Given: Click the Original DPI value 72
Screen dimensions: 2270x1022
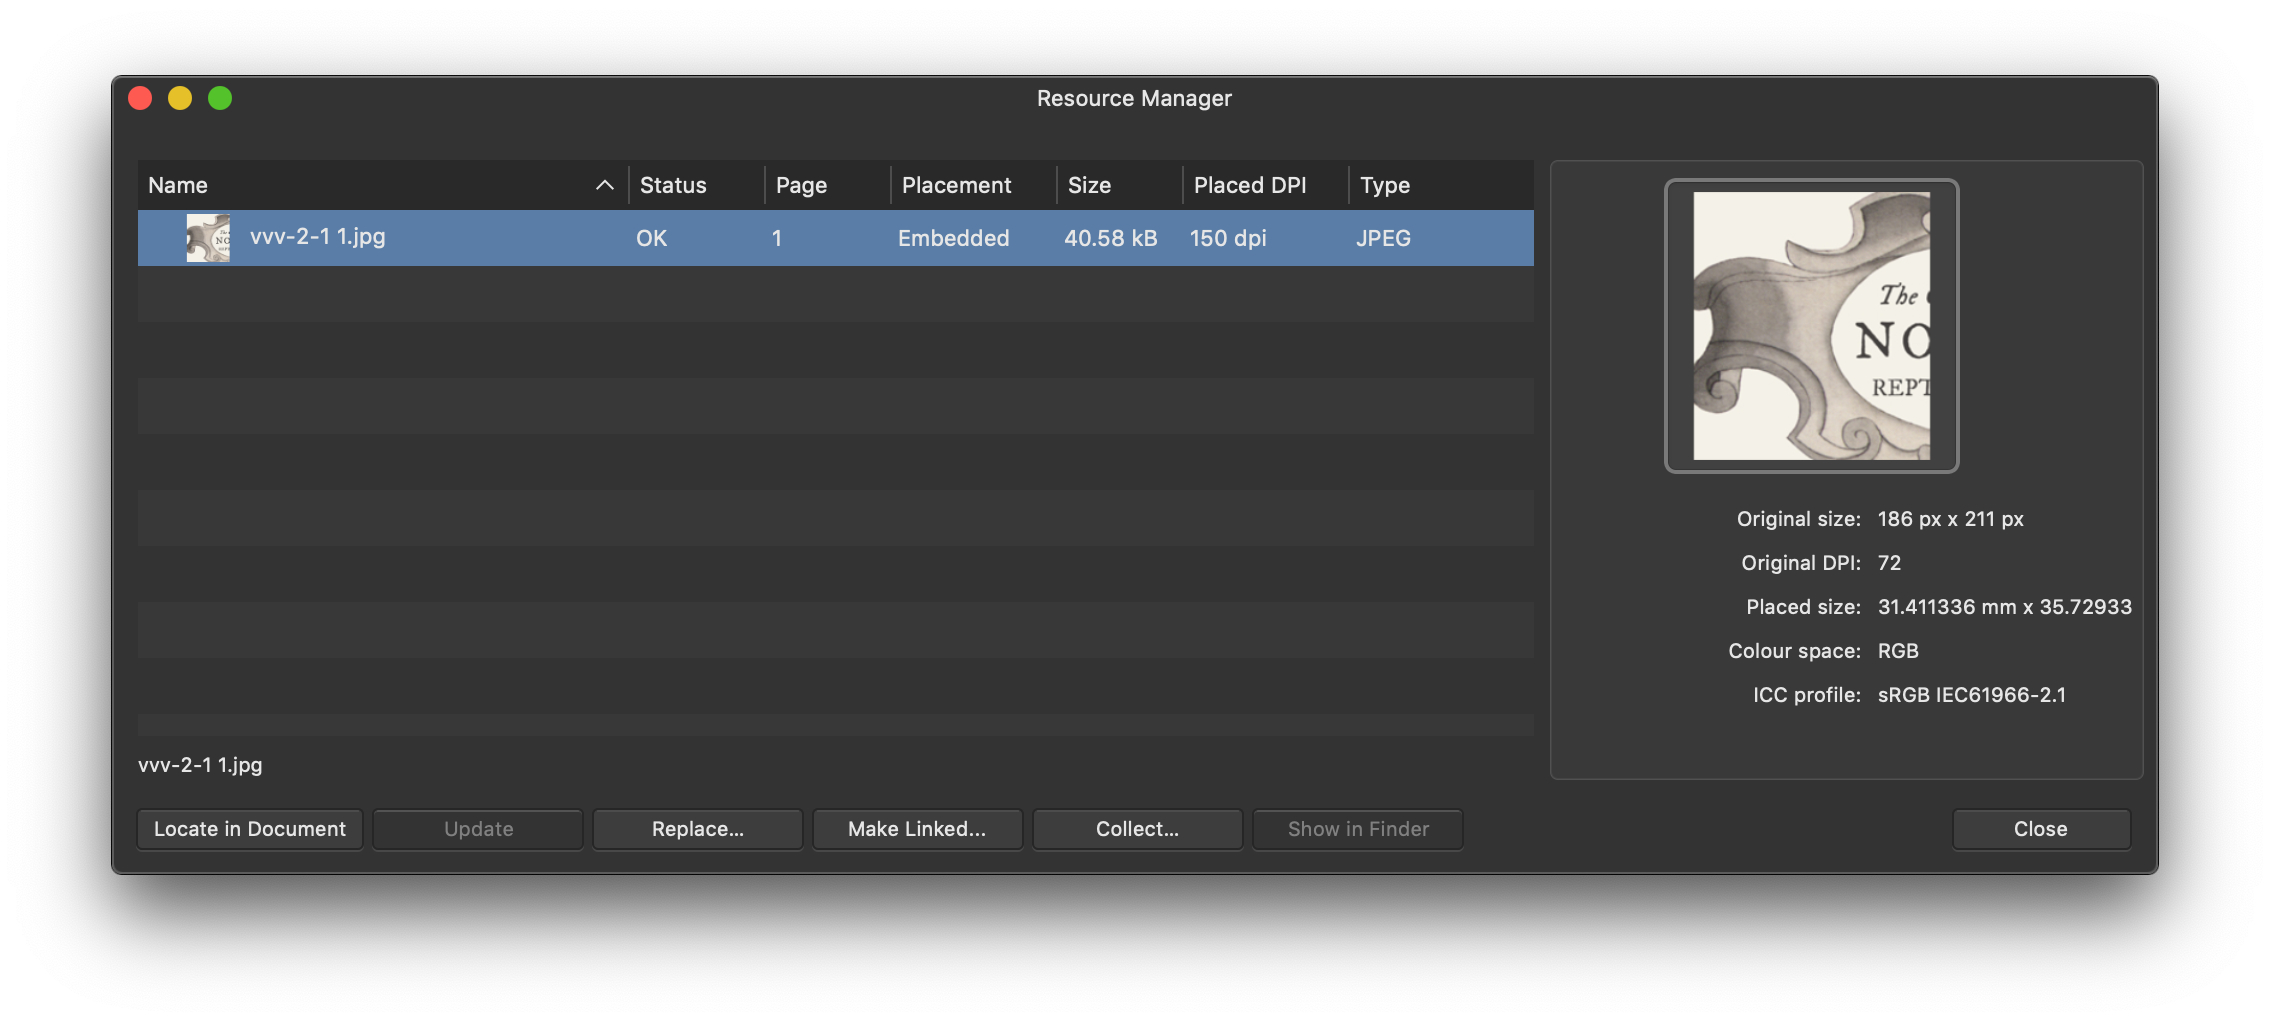Looking at the screenshot, I should (1889, 563).
